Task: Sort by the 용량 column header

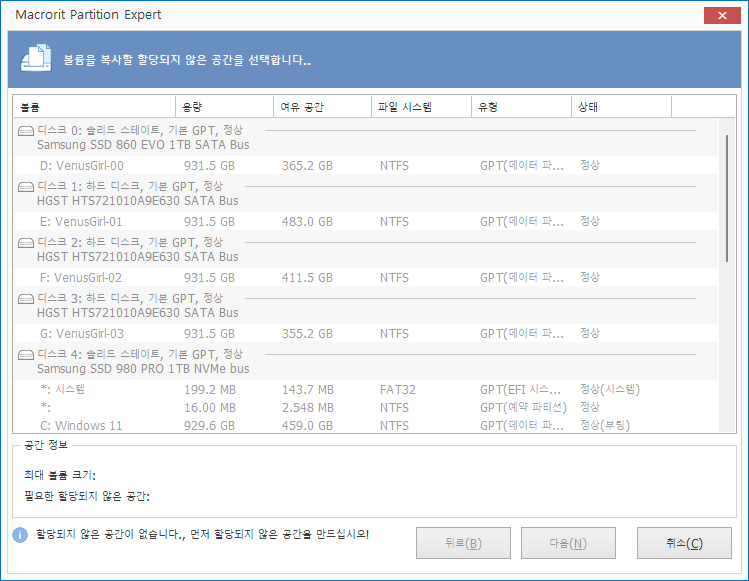Action: [225, 107]
